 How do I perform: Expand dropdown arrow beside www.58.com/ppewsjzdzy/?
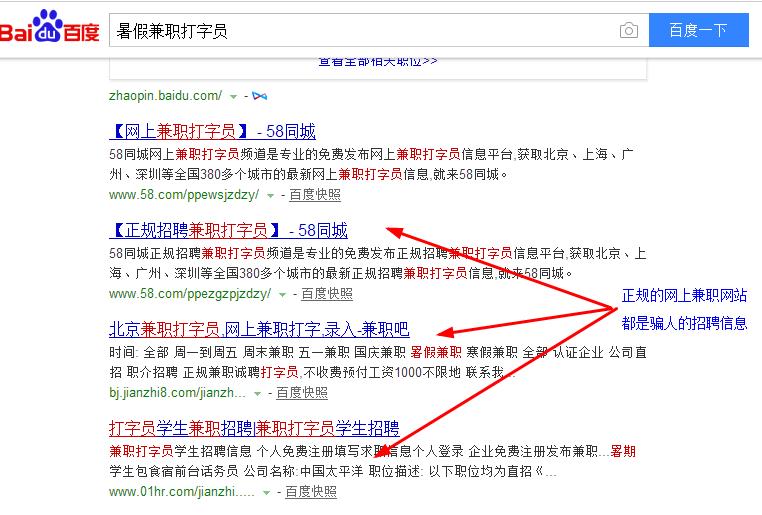[271, 196]
